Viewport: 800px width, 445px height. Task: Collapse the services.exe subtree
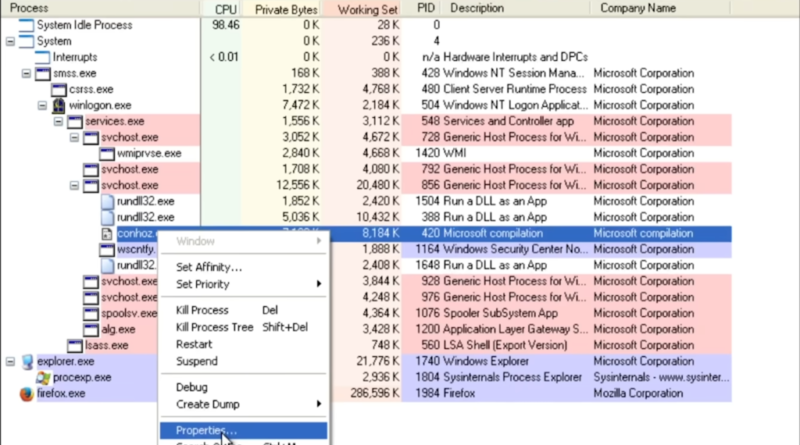(x=58, y=121)
